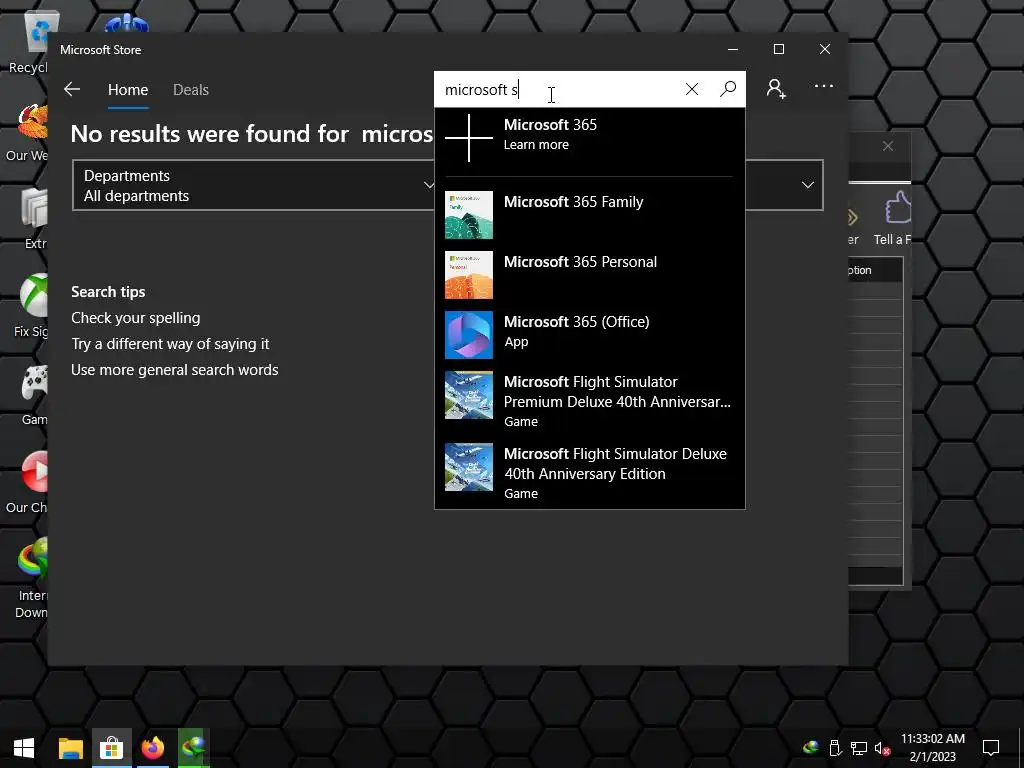Open Internet Download Manager desktop shortcut
This screenshot has width=1024, height=768.
(31, 577)
